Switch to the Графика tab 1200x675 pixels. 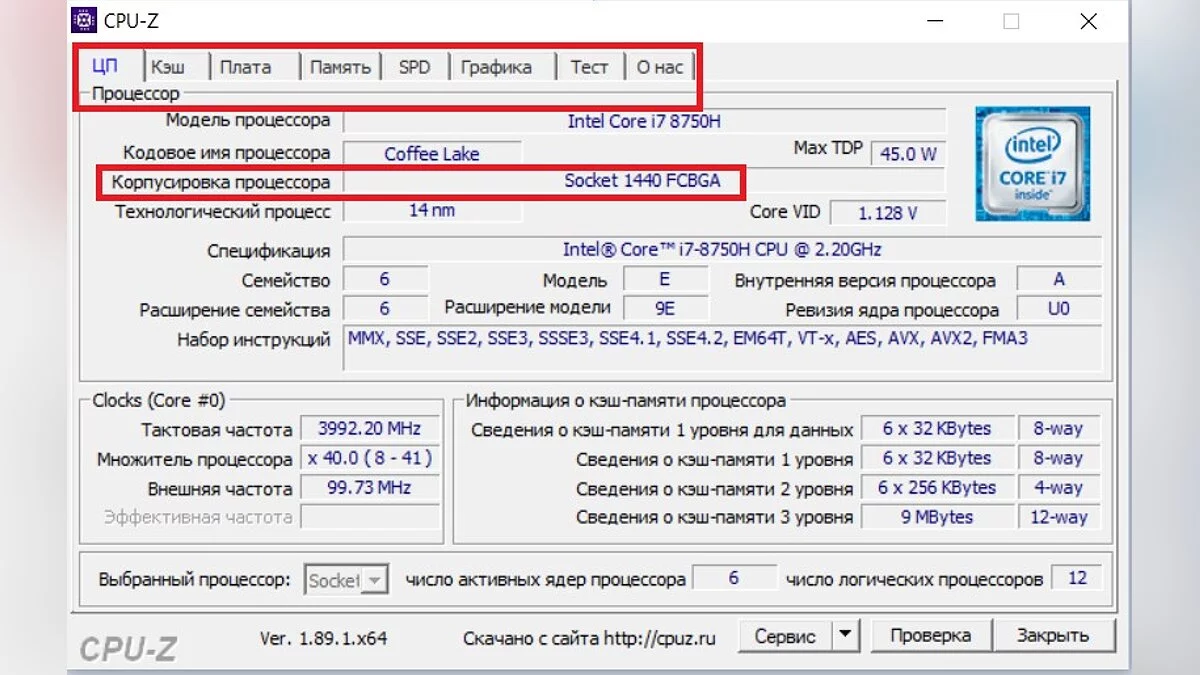[x=496, y=67]
